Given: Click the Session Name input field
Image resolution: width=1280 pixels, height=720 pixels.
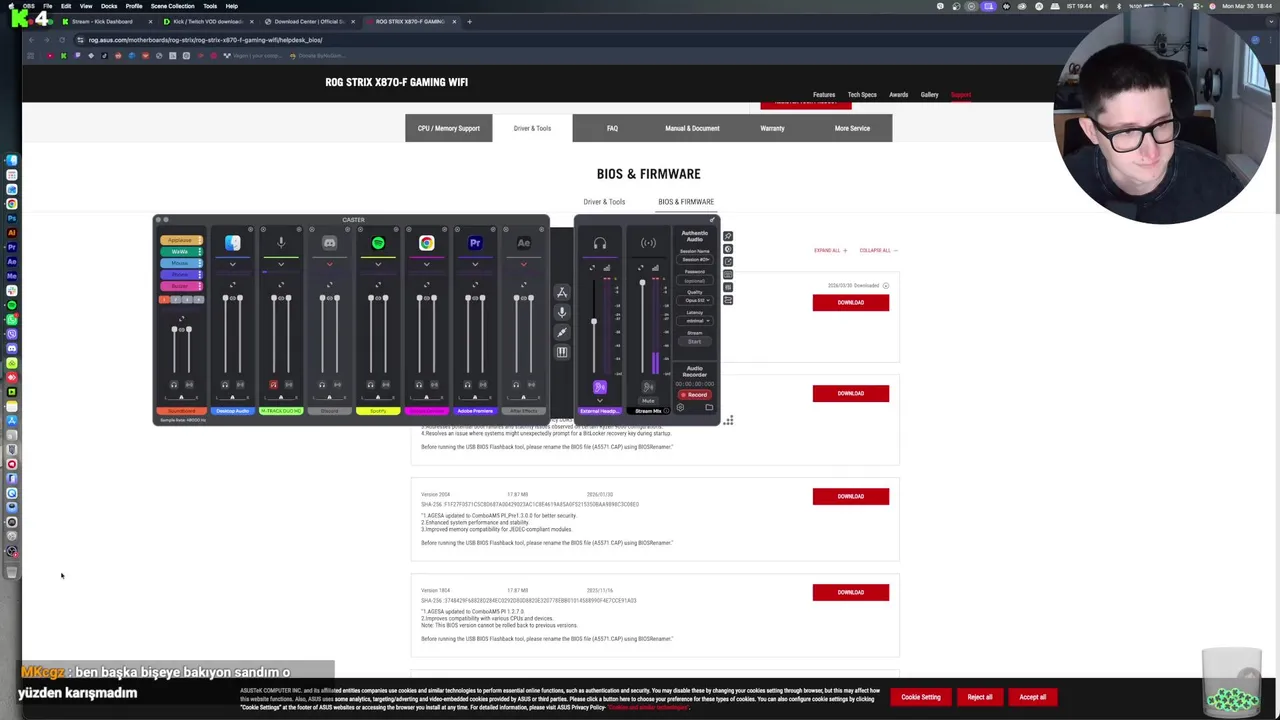Looking at the screenshot, I should [x=694, y=259].
